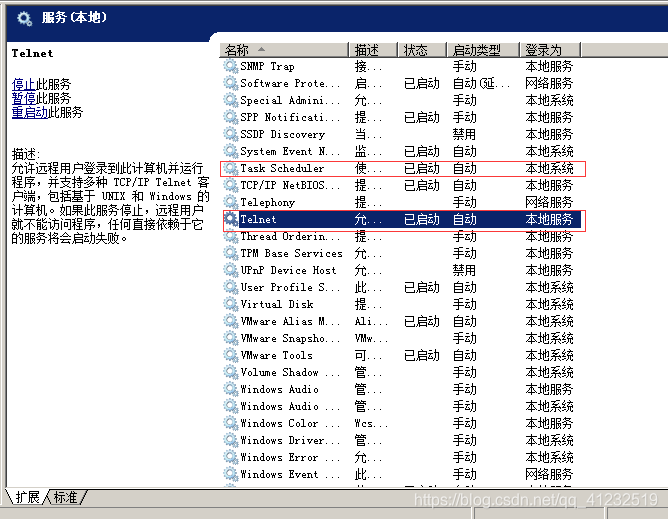Click the Volume Shadow Copy service icon
The width and height of the screenshot is (668, 519).
click(x=230, y=372)
